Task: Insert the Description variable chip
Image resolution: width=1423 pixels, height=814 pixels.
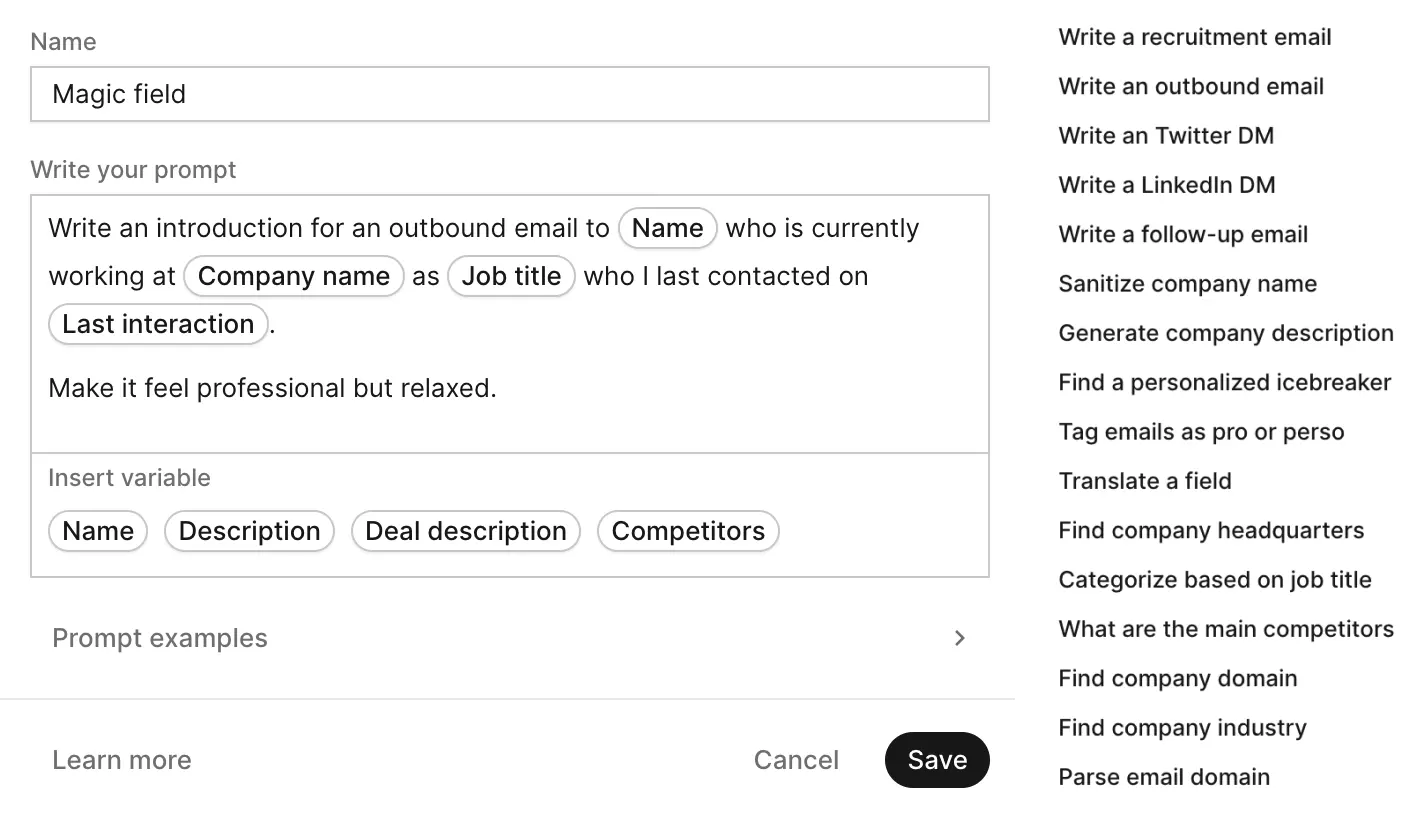Action: [x=249, y=531]
